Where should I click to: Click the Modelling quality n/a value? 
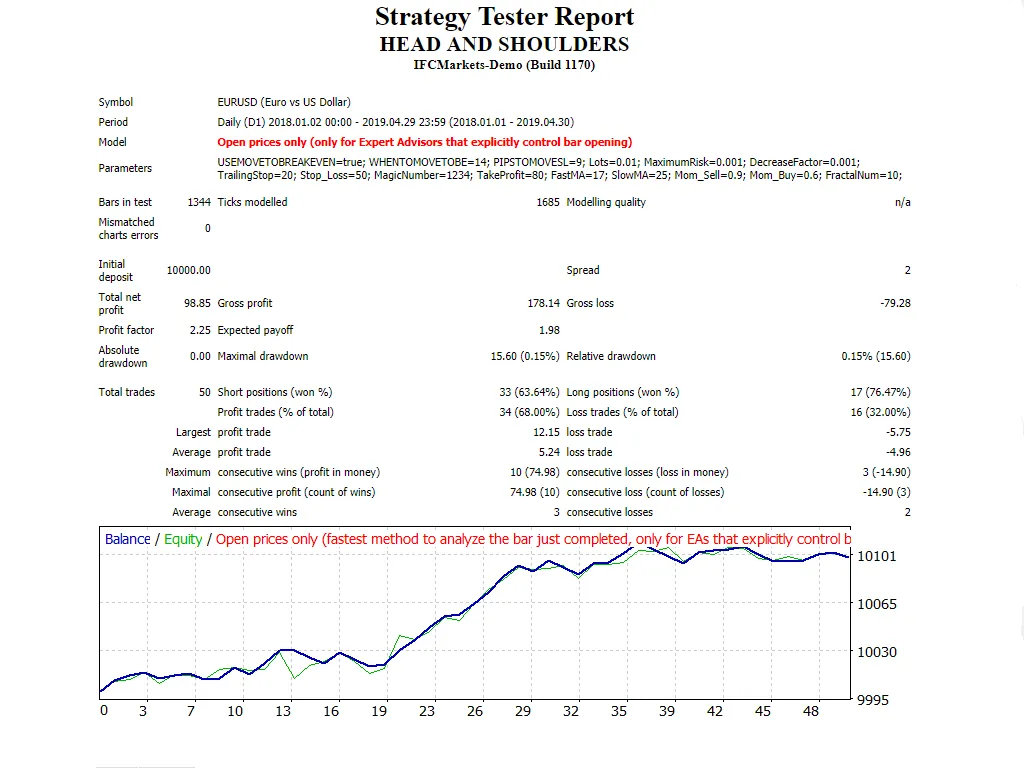[x=902, y=202]
